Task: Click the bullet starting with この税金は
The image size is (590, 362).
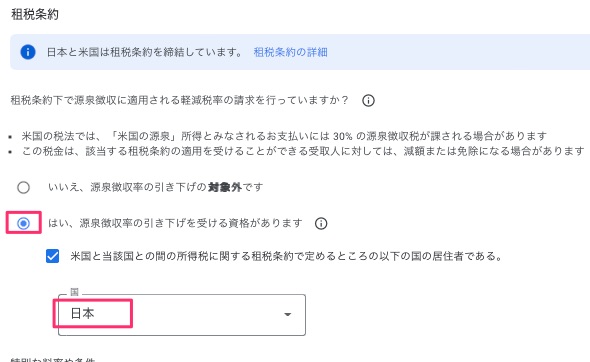Action: [x=303, y=151]
